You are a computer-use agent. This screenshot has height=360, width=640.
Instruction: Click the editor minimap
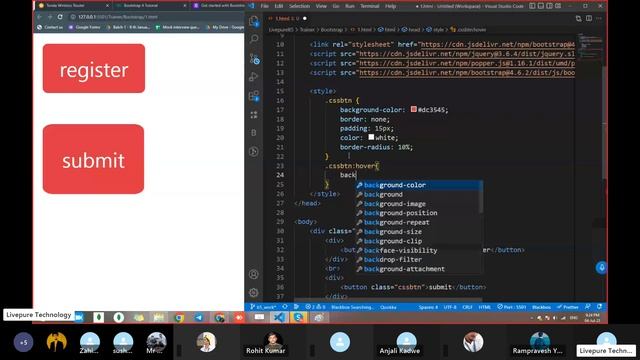coord(590,47)
